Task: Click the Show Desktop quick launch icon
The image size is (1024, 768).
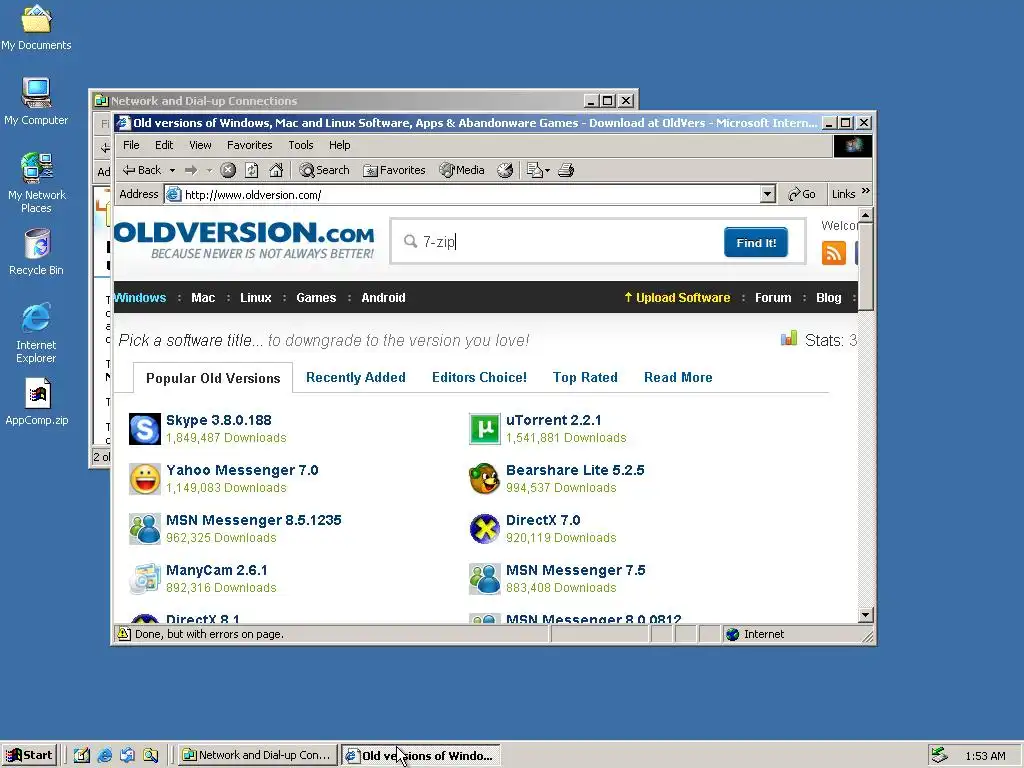Action: (82, 755)
